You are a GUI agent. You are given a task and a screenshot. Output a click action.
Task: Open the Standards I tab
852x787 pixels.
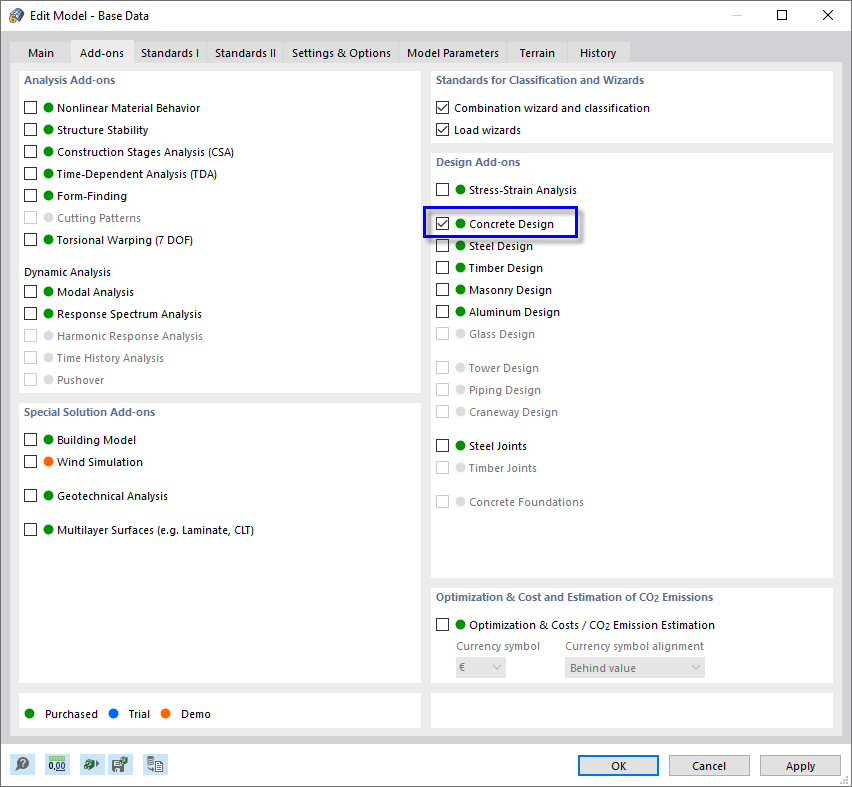[170, 53]
